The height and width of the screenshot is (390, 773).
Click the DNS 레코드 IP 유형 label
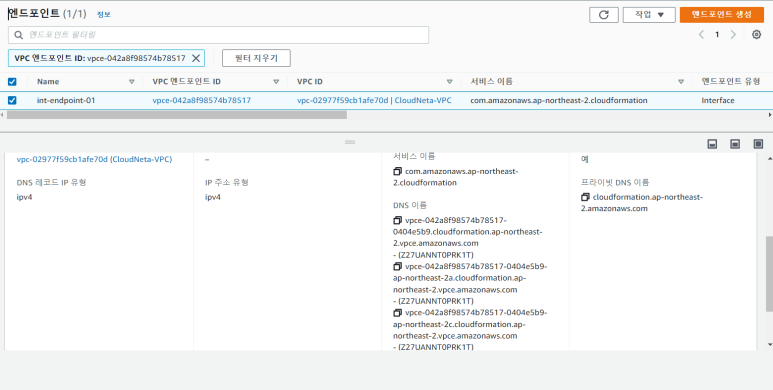coord(51,182)
